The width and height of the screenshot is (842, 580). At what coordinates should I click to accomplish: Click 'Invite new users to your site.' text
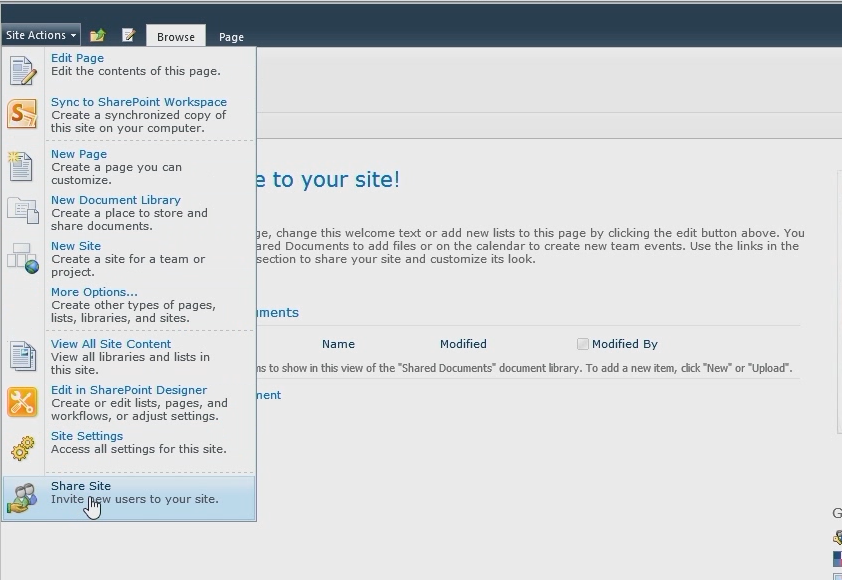tap(135, 499)
